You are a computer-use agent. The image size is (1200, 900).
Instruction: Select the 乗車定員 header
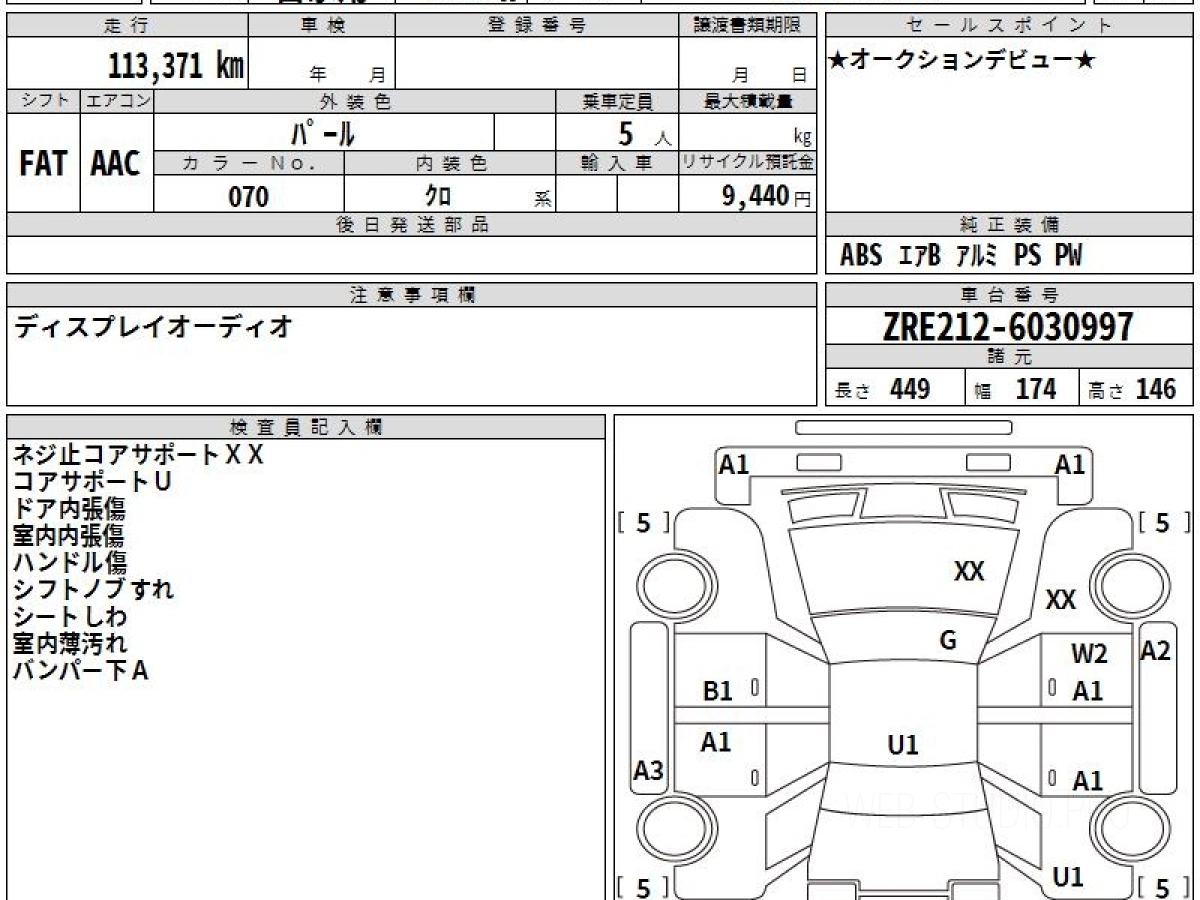(617, 101)
